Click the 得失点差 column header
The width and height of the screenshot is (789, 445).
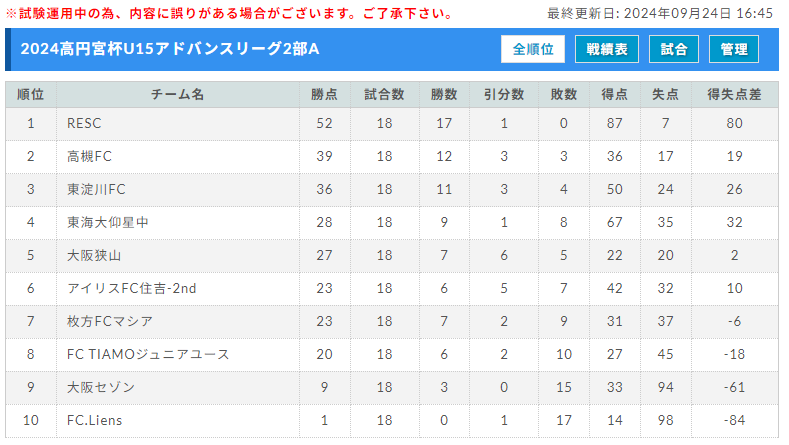click(735, 95)
